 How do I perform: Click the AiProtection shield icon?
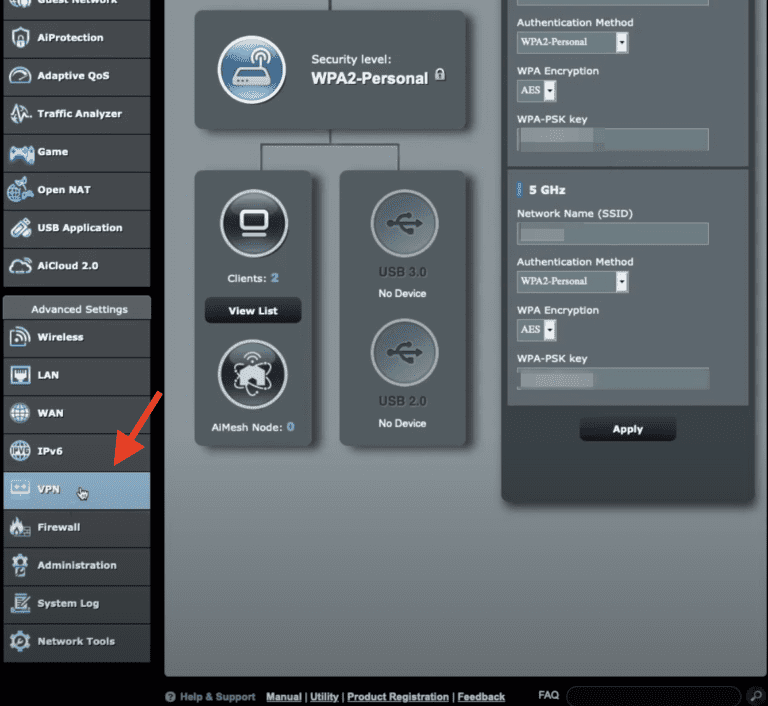20,38
